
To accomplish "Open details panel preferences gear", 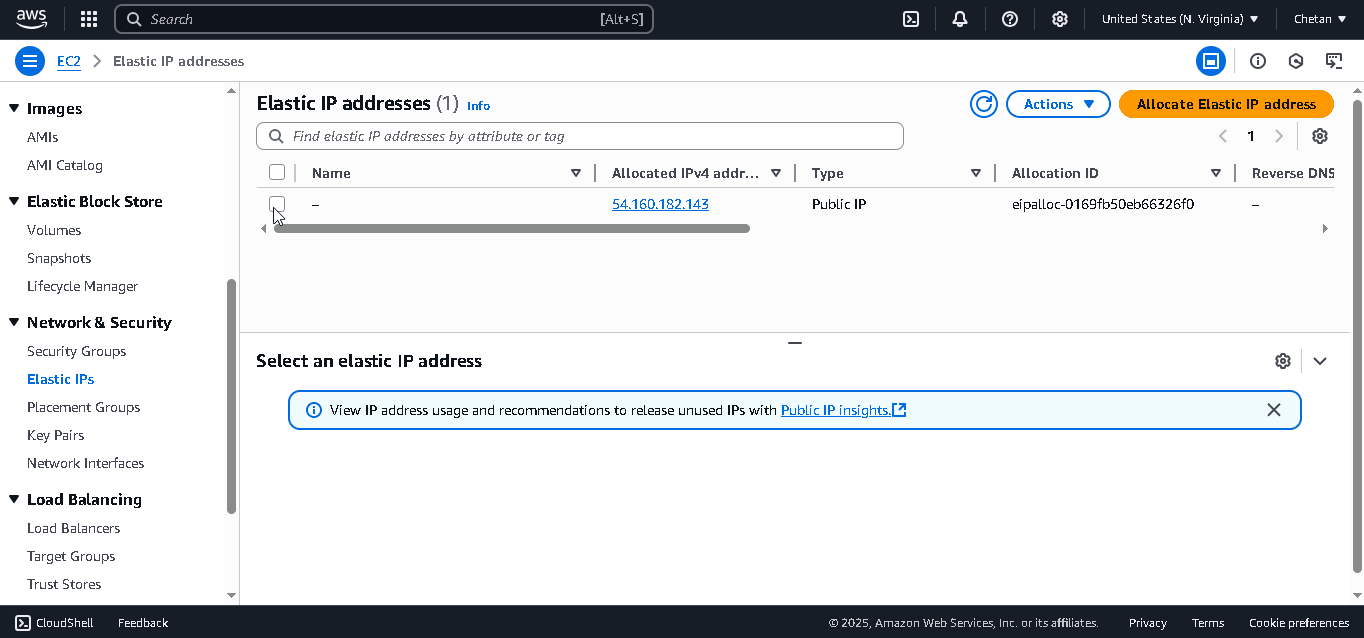I will point(1283,361).
